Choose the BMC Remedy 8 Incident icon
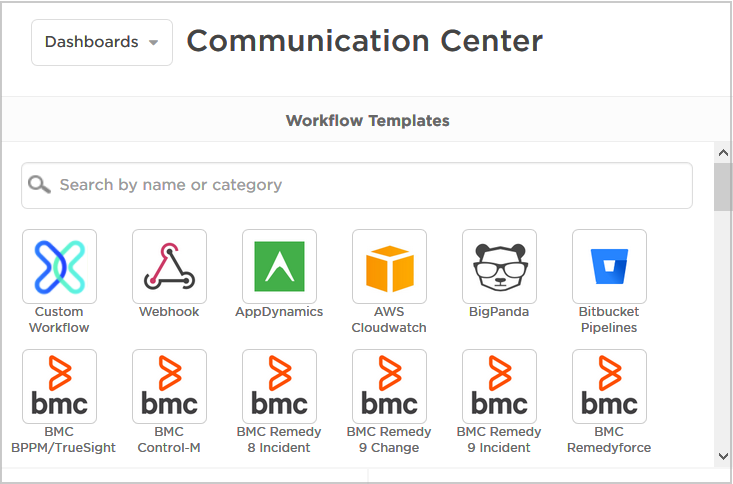Image resolution: width=733 pixels, height=484 pixels. point(280,386)
